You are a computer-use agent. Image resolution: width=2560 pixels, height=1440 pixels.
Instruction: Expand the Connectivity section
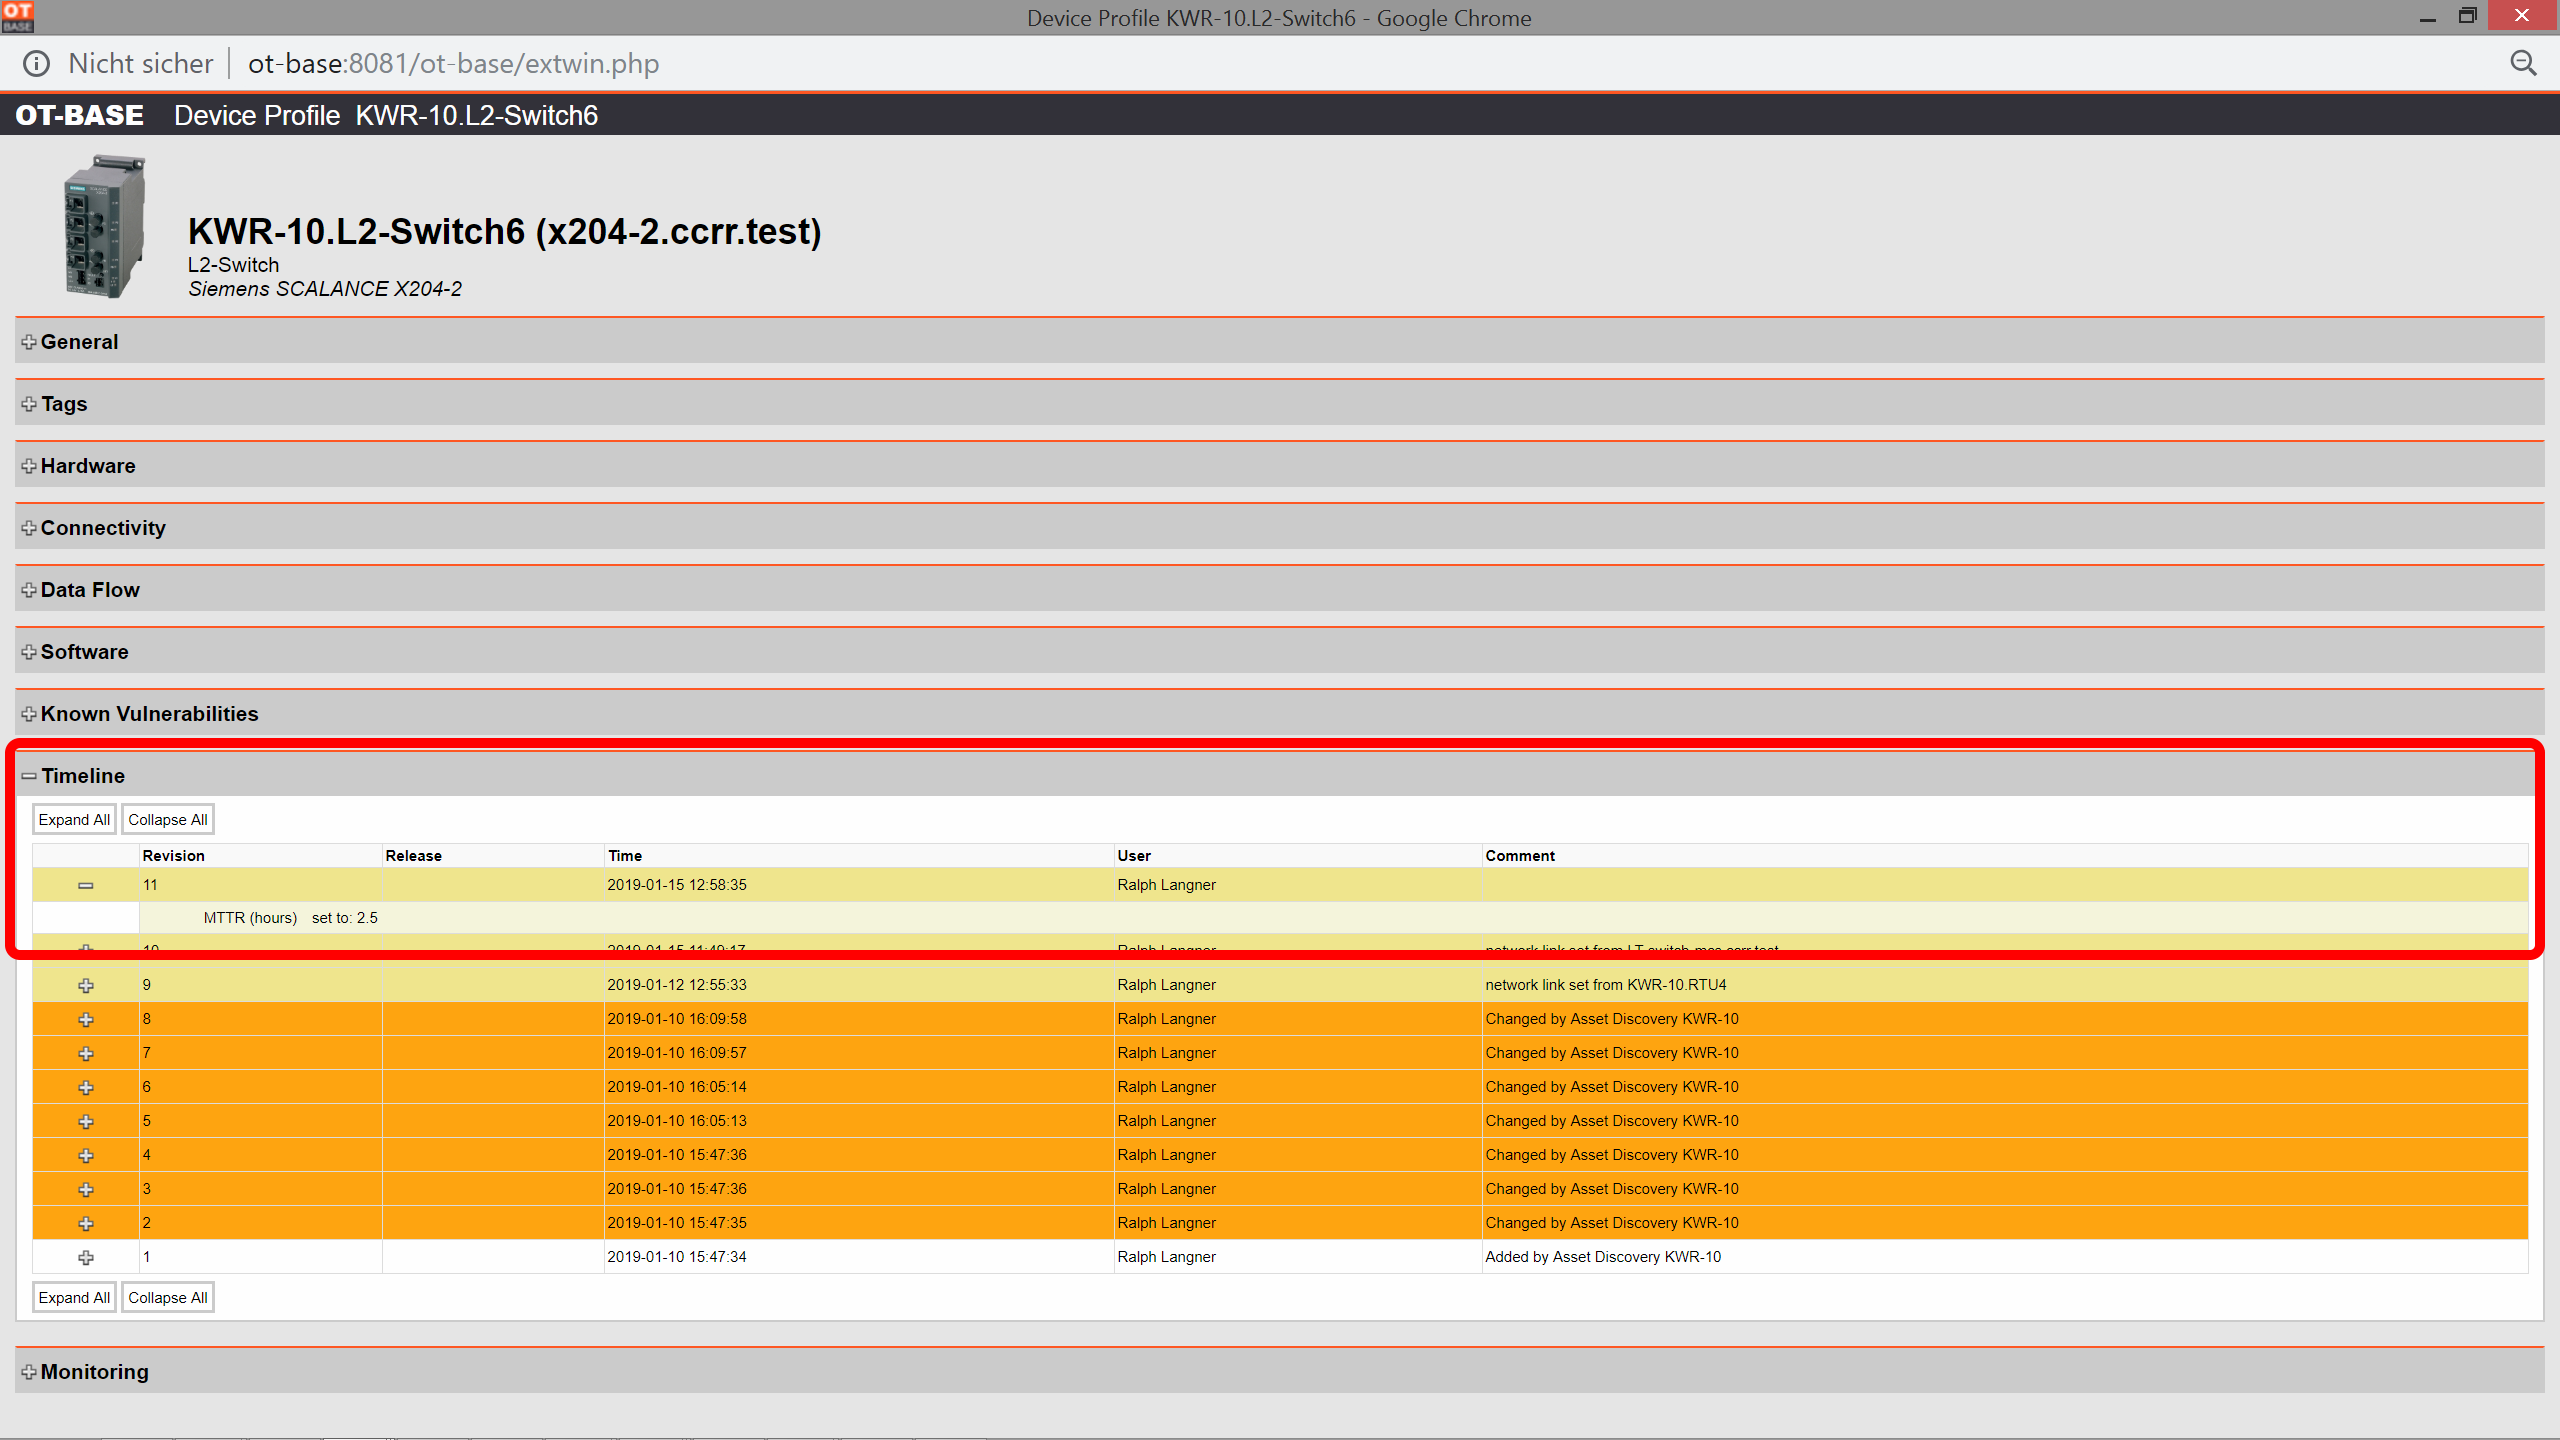pos(29,528)
